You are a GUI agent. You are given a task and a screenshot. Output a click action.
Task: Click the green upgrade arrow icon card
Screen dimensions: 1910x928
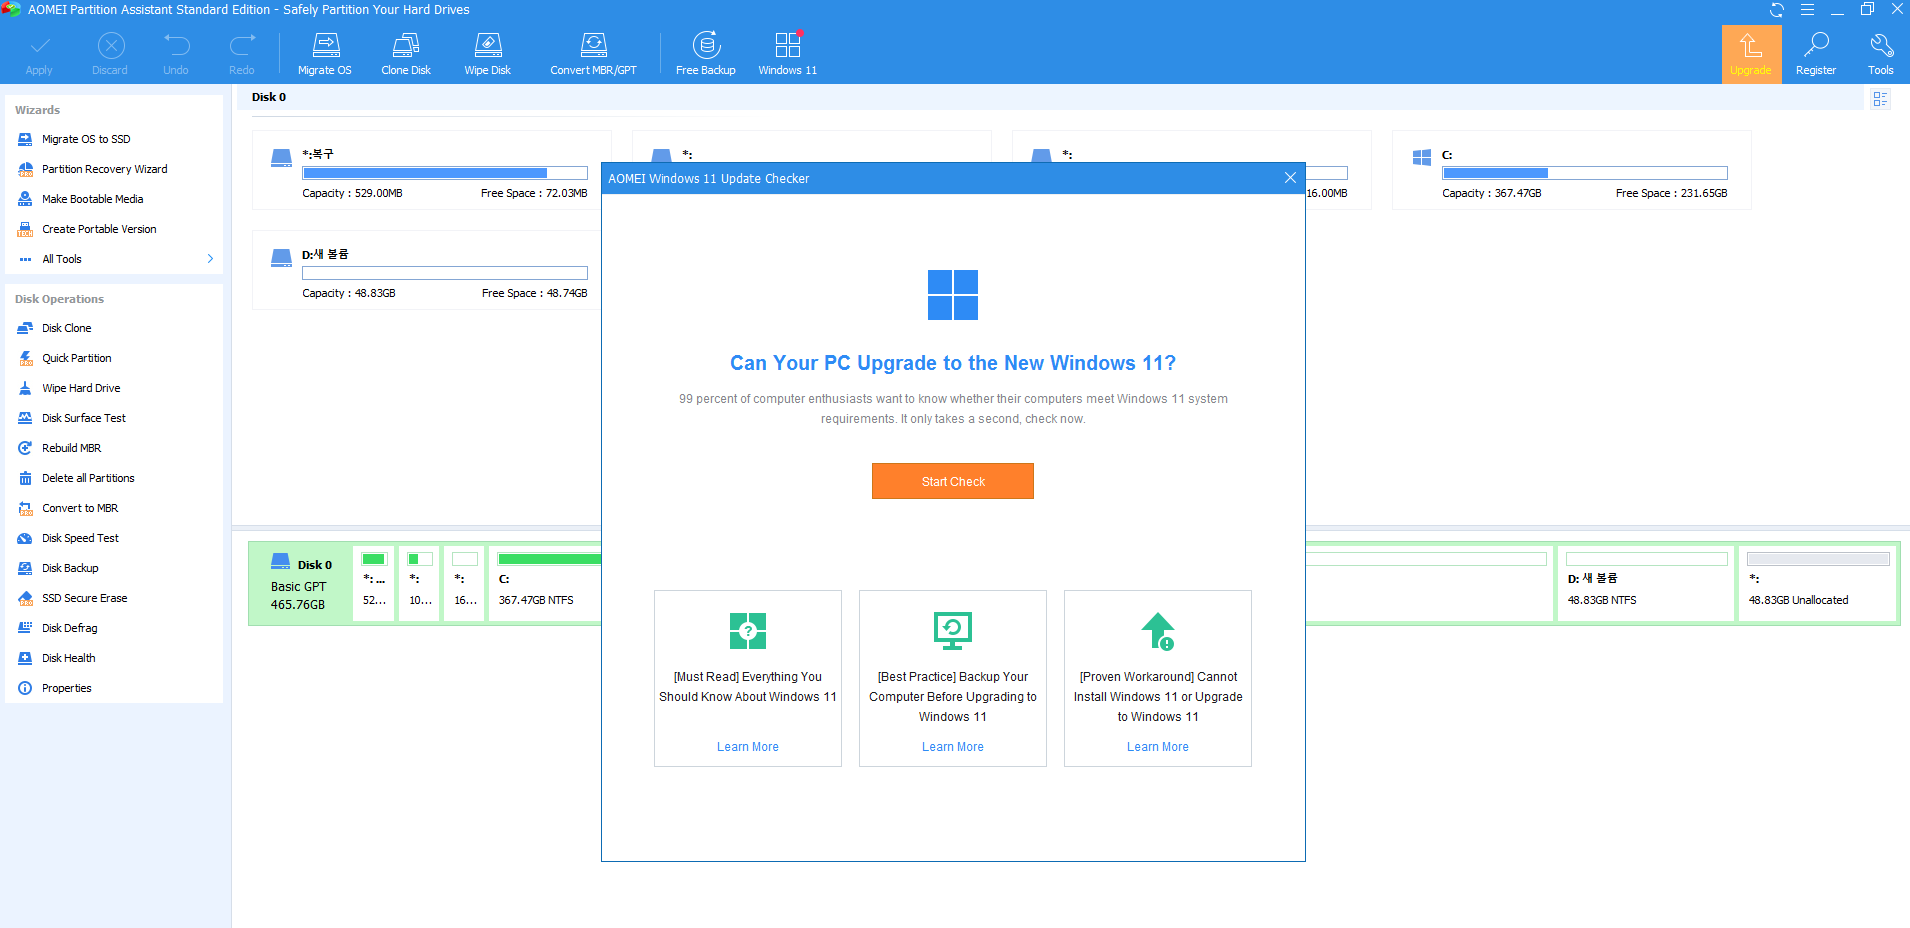click(x=1158, y=631)
